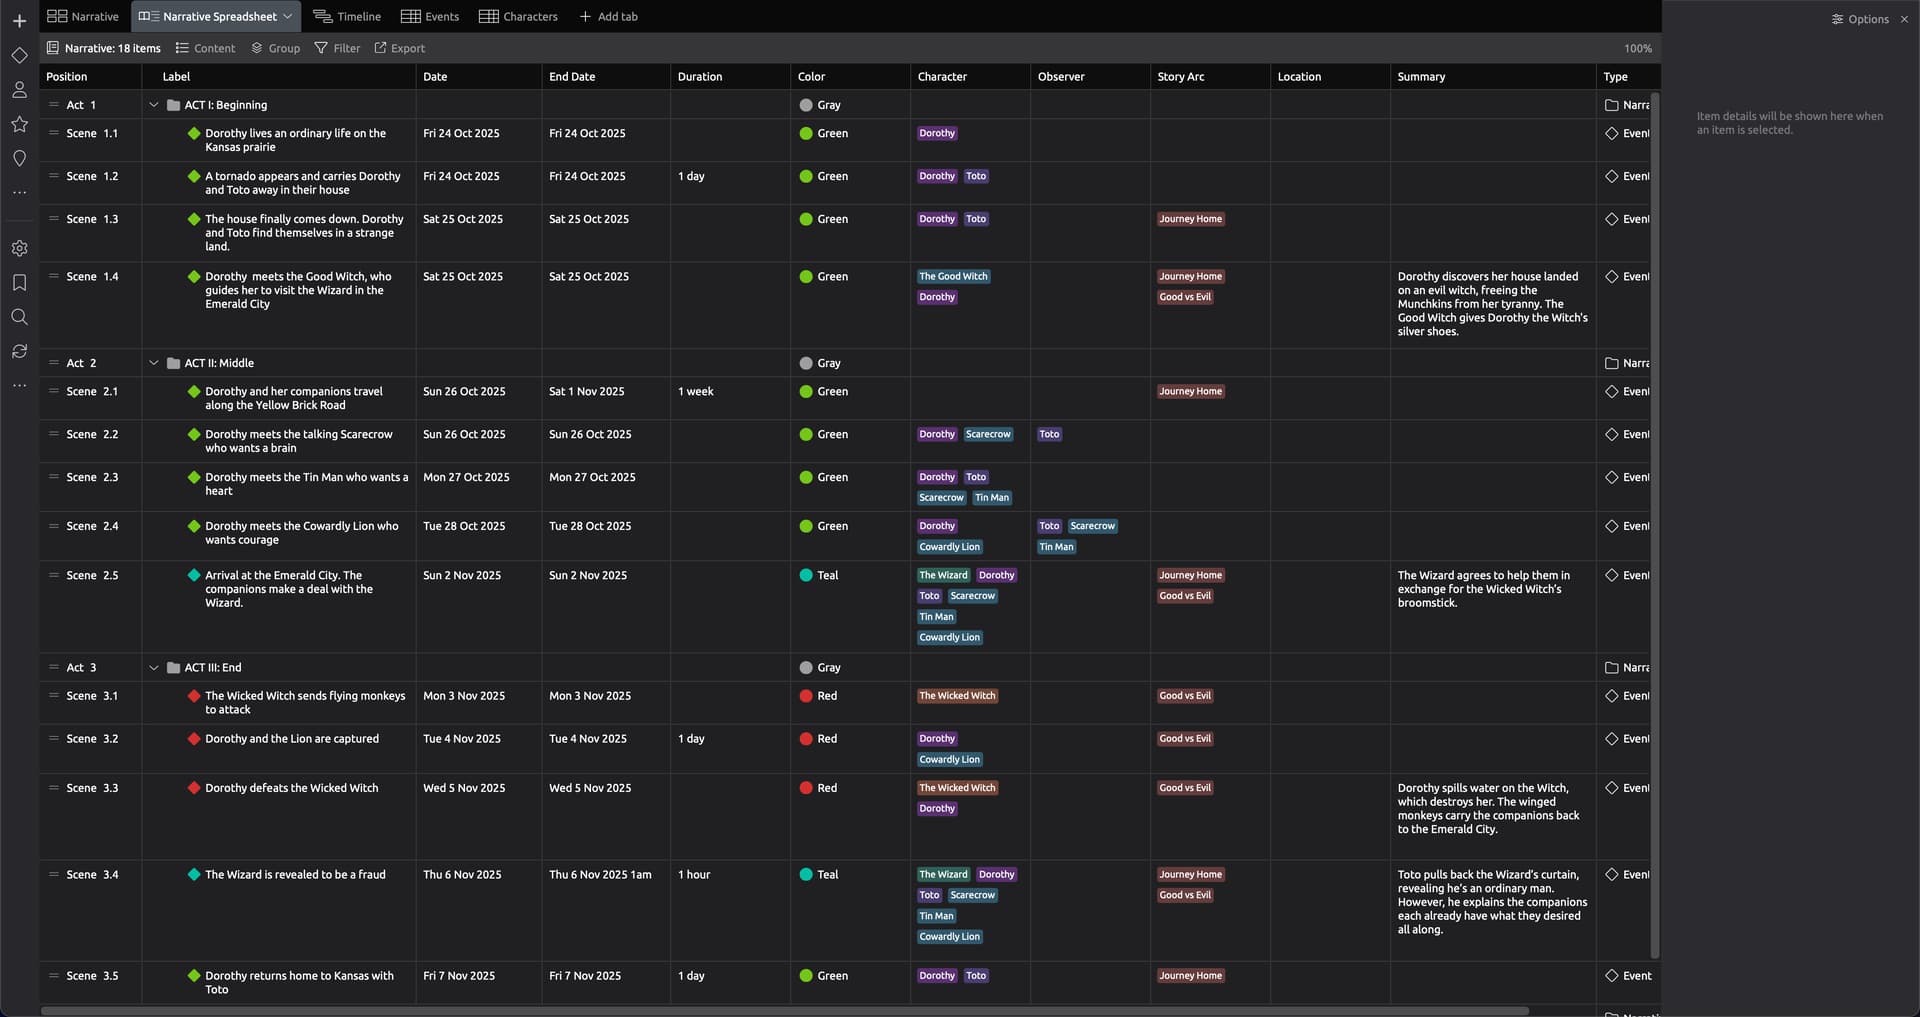This screenshot has height=1017, width=1920.
Task: Open the Filter menu in the toolbar
Action: click(x=337, y=48)
